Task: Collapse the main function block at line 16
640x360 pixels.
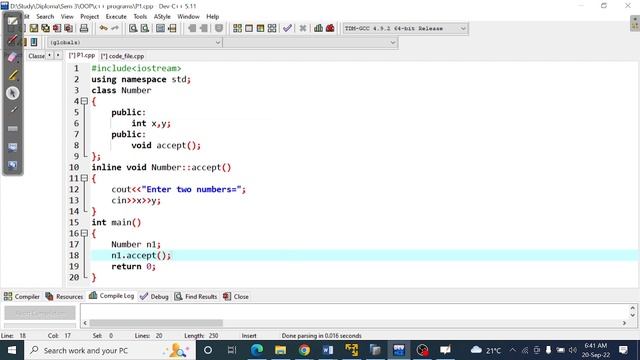Action: (84, 233)
